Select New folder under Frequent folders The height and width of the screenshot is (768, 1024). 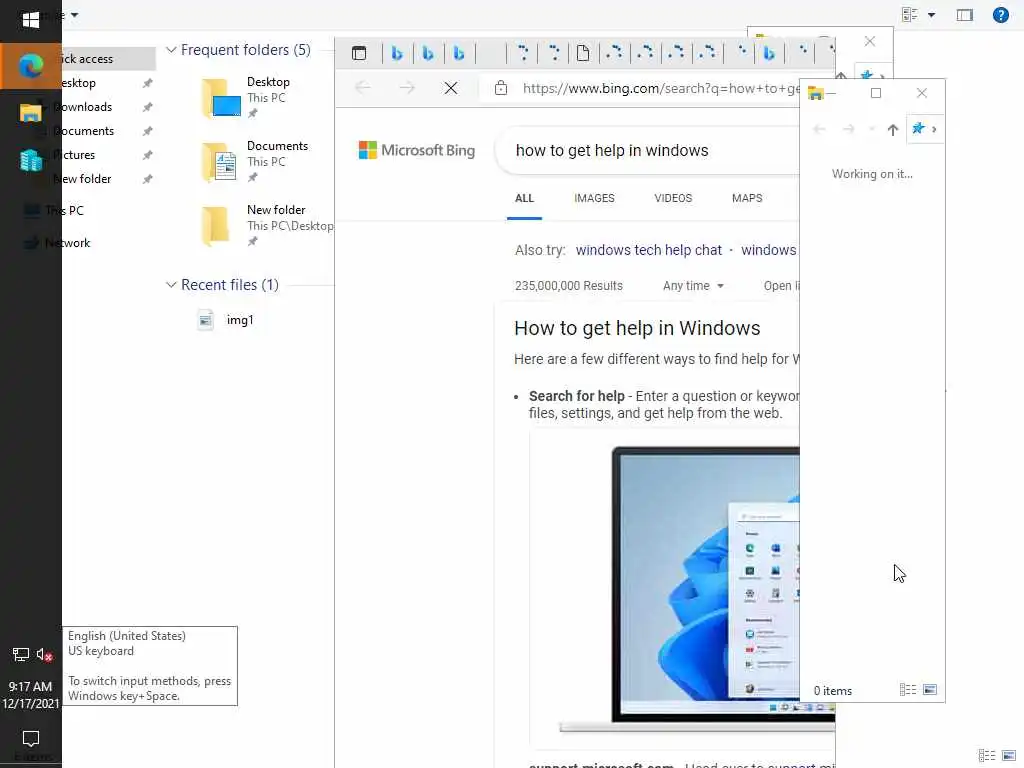click(x=266, y=225)
